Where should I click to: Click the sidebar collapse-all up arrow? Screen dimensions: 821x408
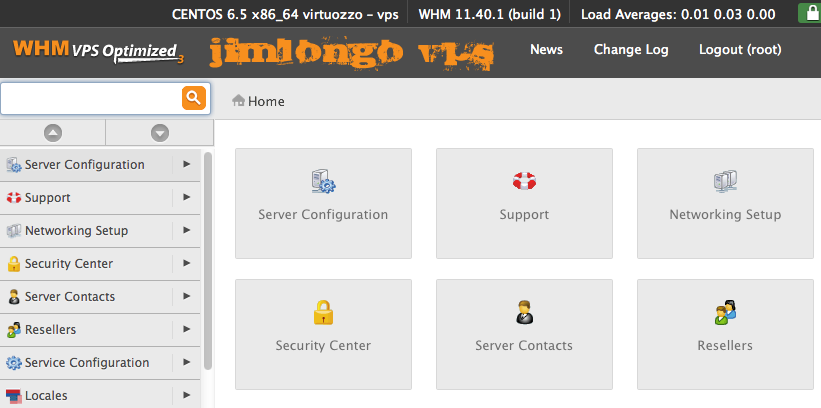(x=53, y=133)
